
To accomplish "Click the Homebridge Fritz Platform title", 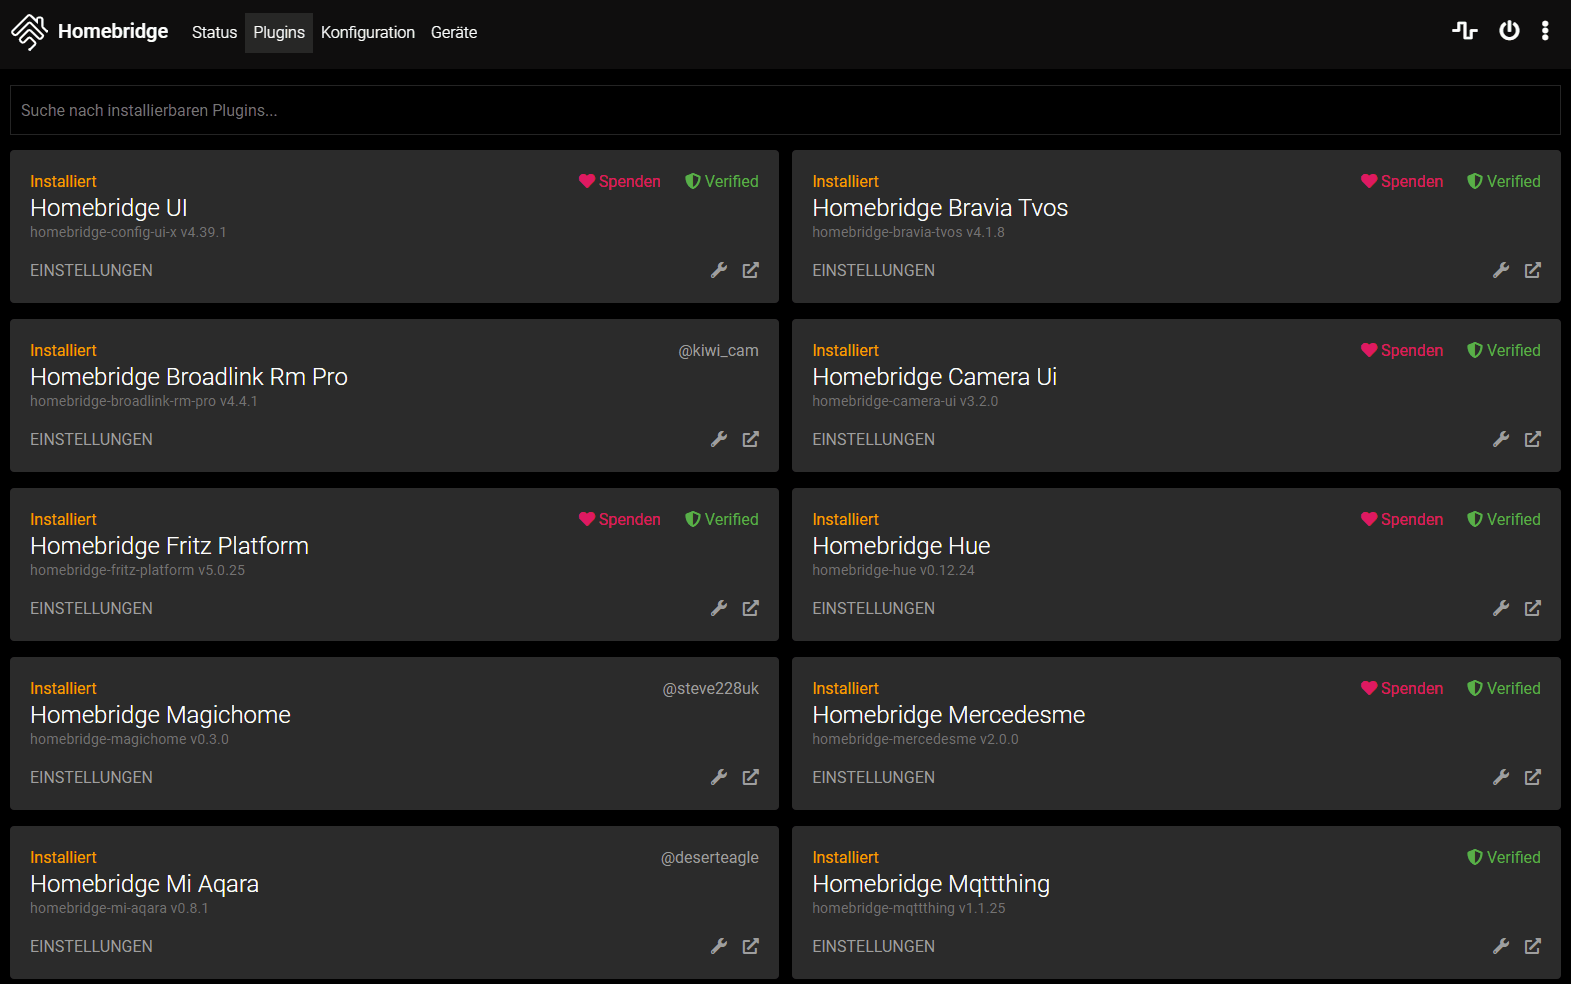I will pyautogui.click(x=169, y=546).
